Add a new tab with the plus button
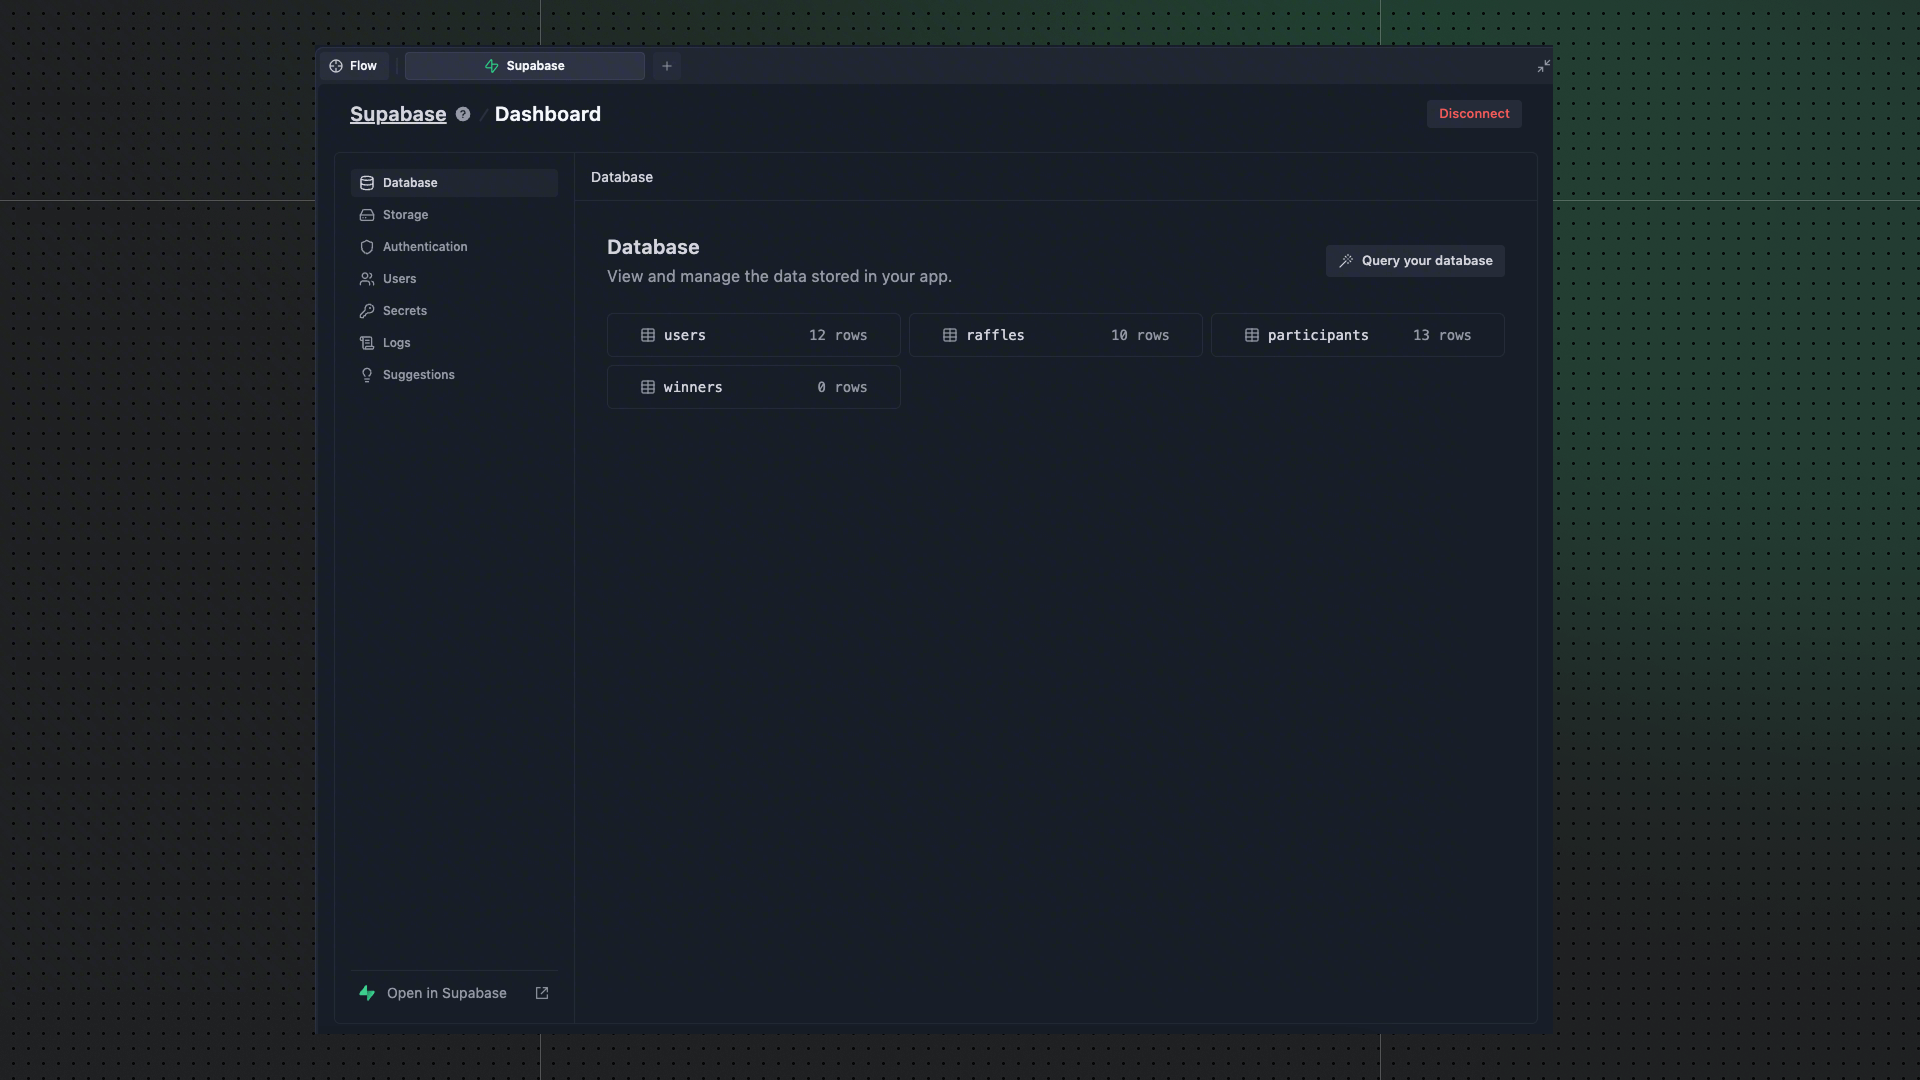Viewport: 1920px width, 1080px height. click(x=666, y=66)
